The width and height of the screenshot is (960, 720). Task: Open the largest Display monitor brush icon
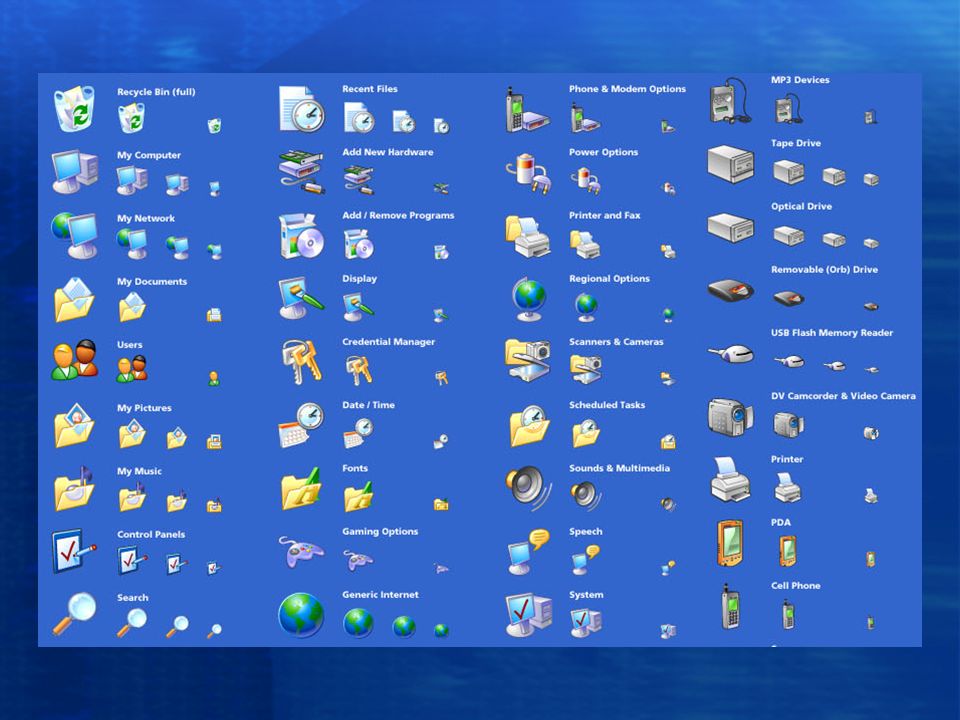pos(302,298)
